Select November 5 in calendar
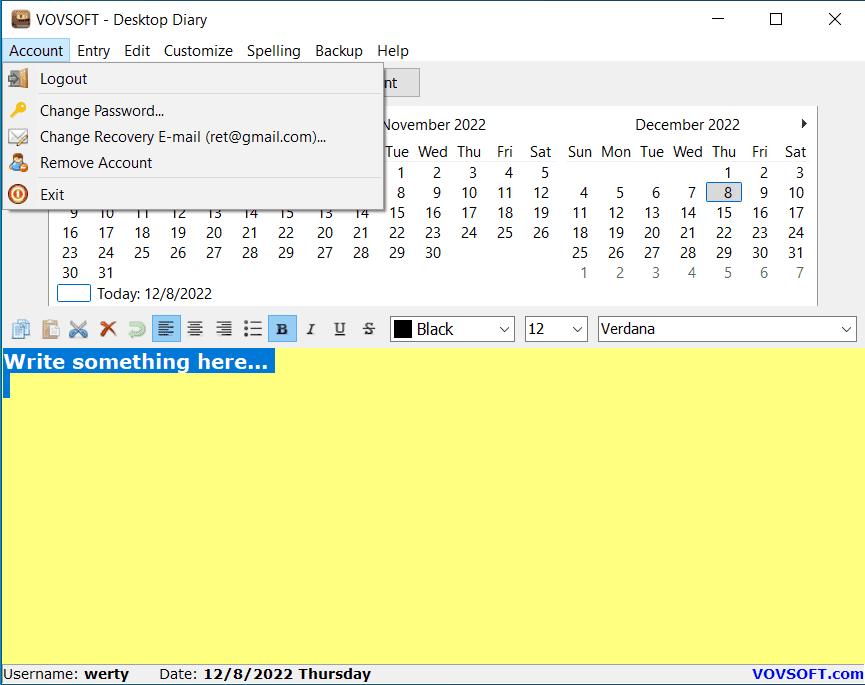Viewport: 865px width, 685px height. click(544, 173)
